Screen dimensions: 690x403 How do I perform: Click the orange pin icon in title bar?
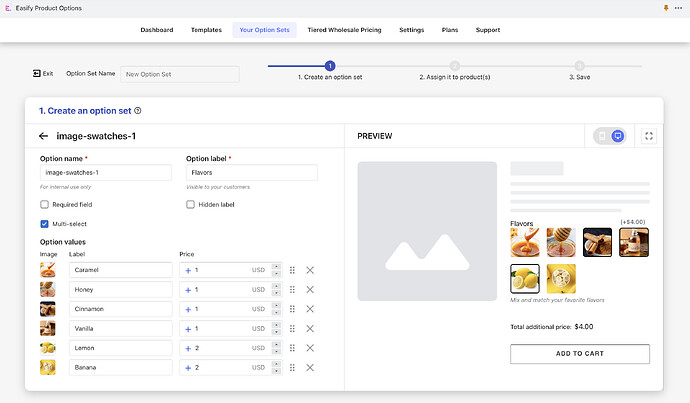point(666,8)
